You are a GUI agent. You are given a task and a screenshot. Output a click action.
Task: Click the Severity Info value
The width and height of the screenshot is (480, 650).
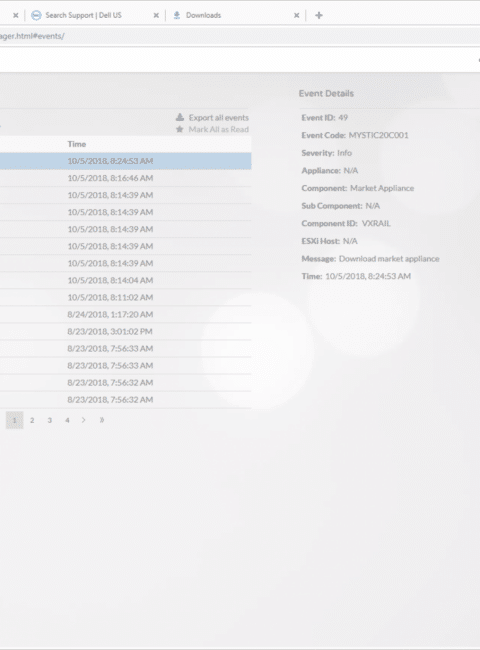pos(344,153)
